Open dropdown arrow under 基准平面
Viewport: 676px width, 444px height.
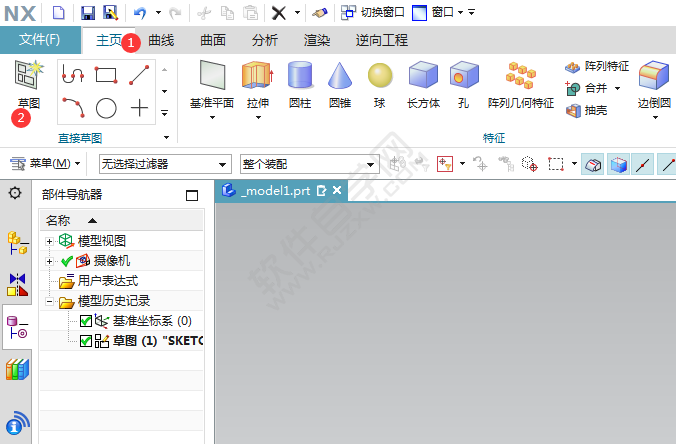tap(212, 117)
